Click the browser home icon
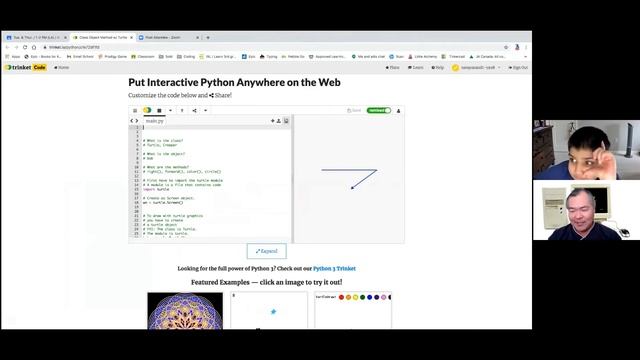Image resolution: width=640 pixels, height=360 pixels. (x=34, y=47)
